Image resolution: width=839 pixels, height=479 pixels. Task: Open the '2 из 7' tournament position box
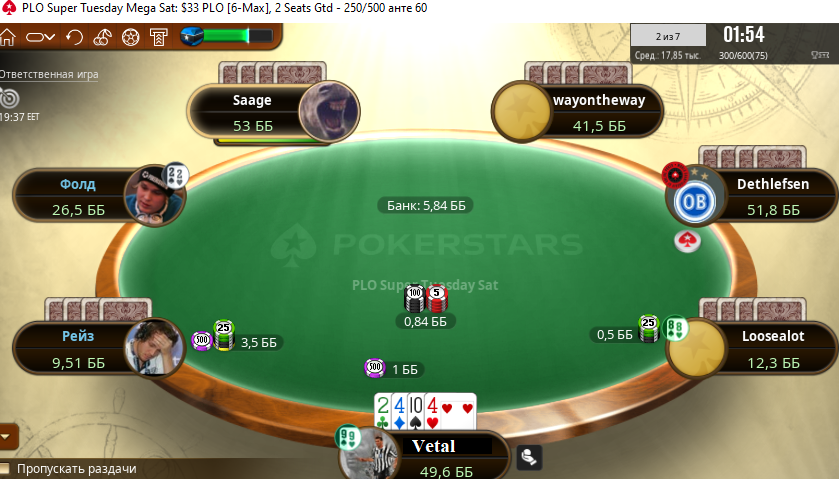[668, 36]
